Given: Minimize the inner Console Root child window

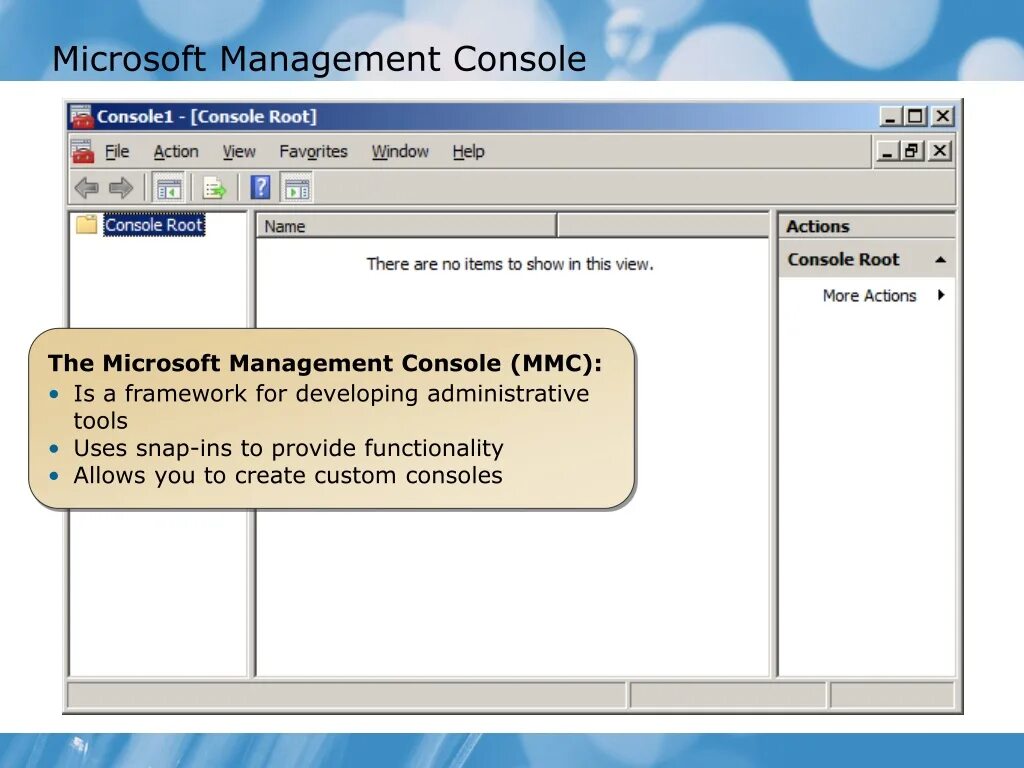Looking at the screenshot, I should pos(886,152).
